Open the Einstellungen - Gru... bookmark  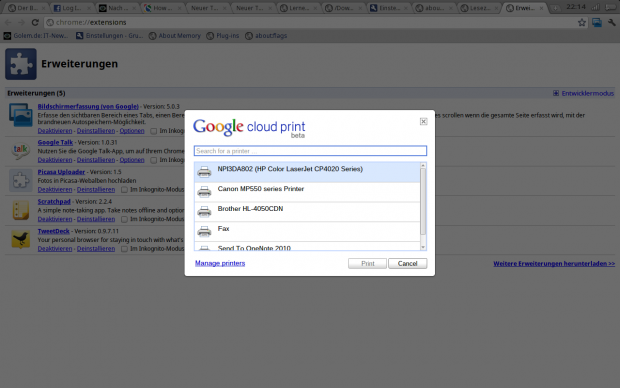click(109, 36)
